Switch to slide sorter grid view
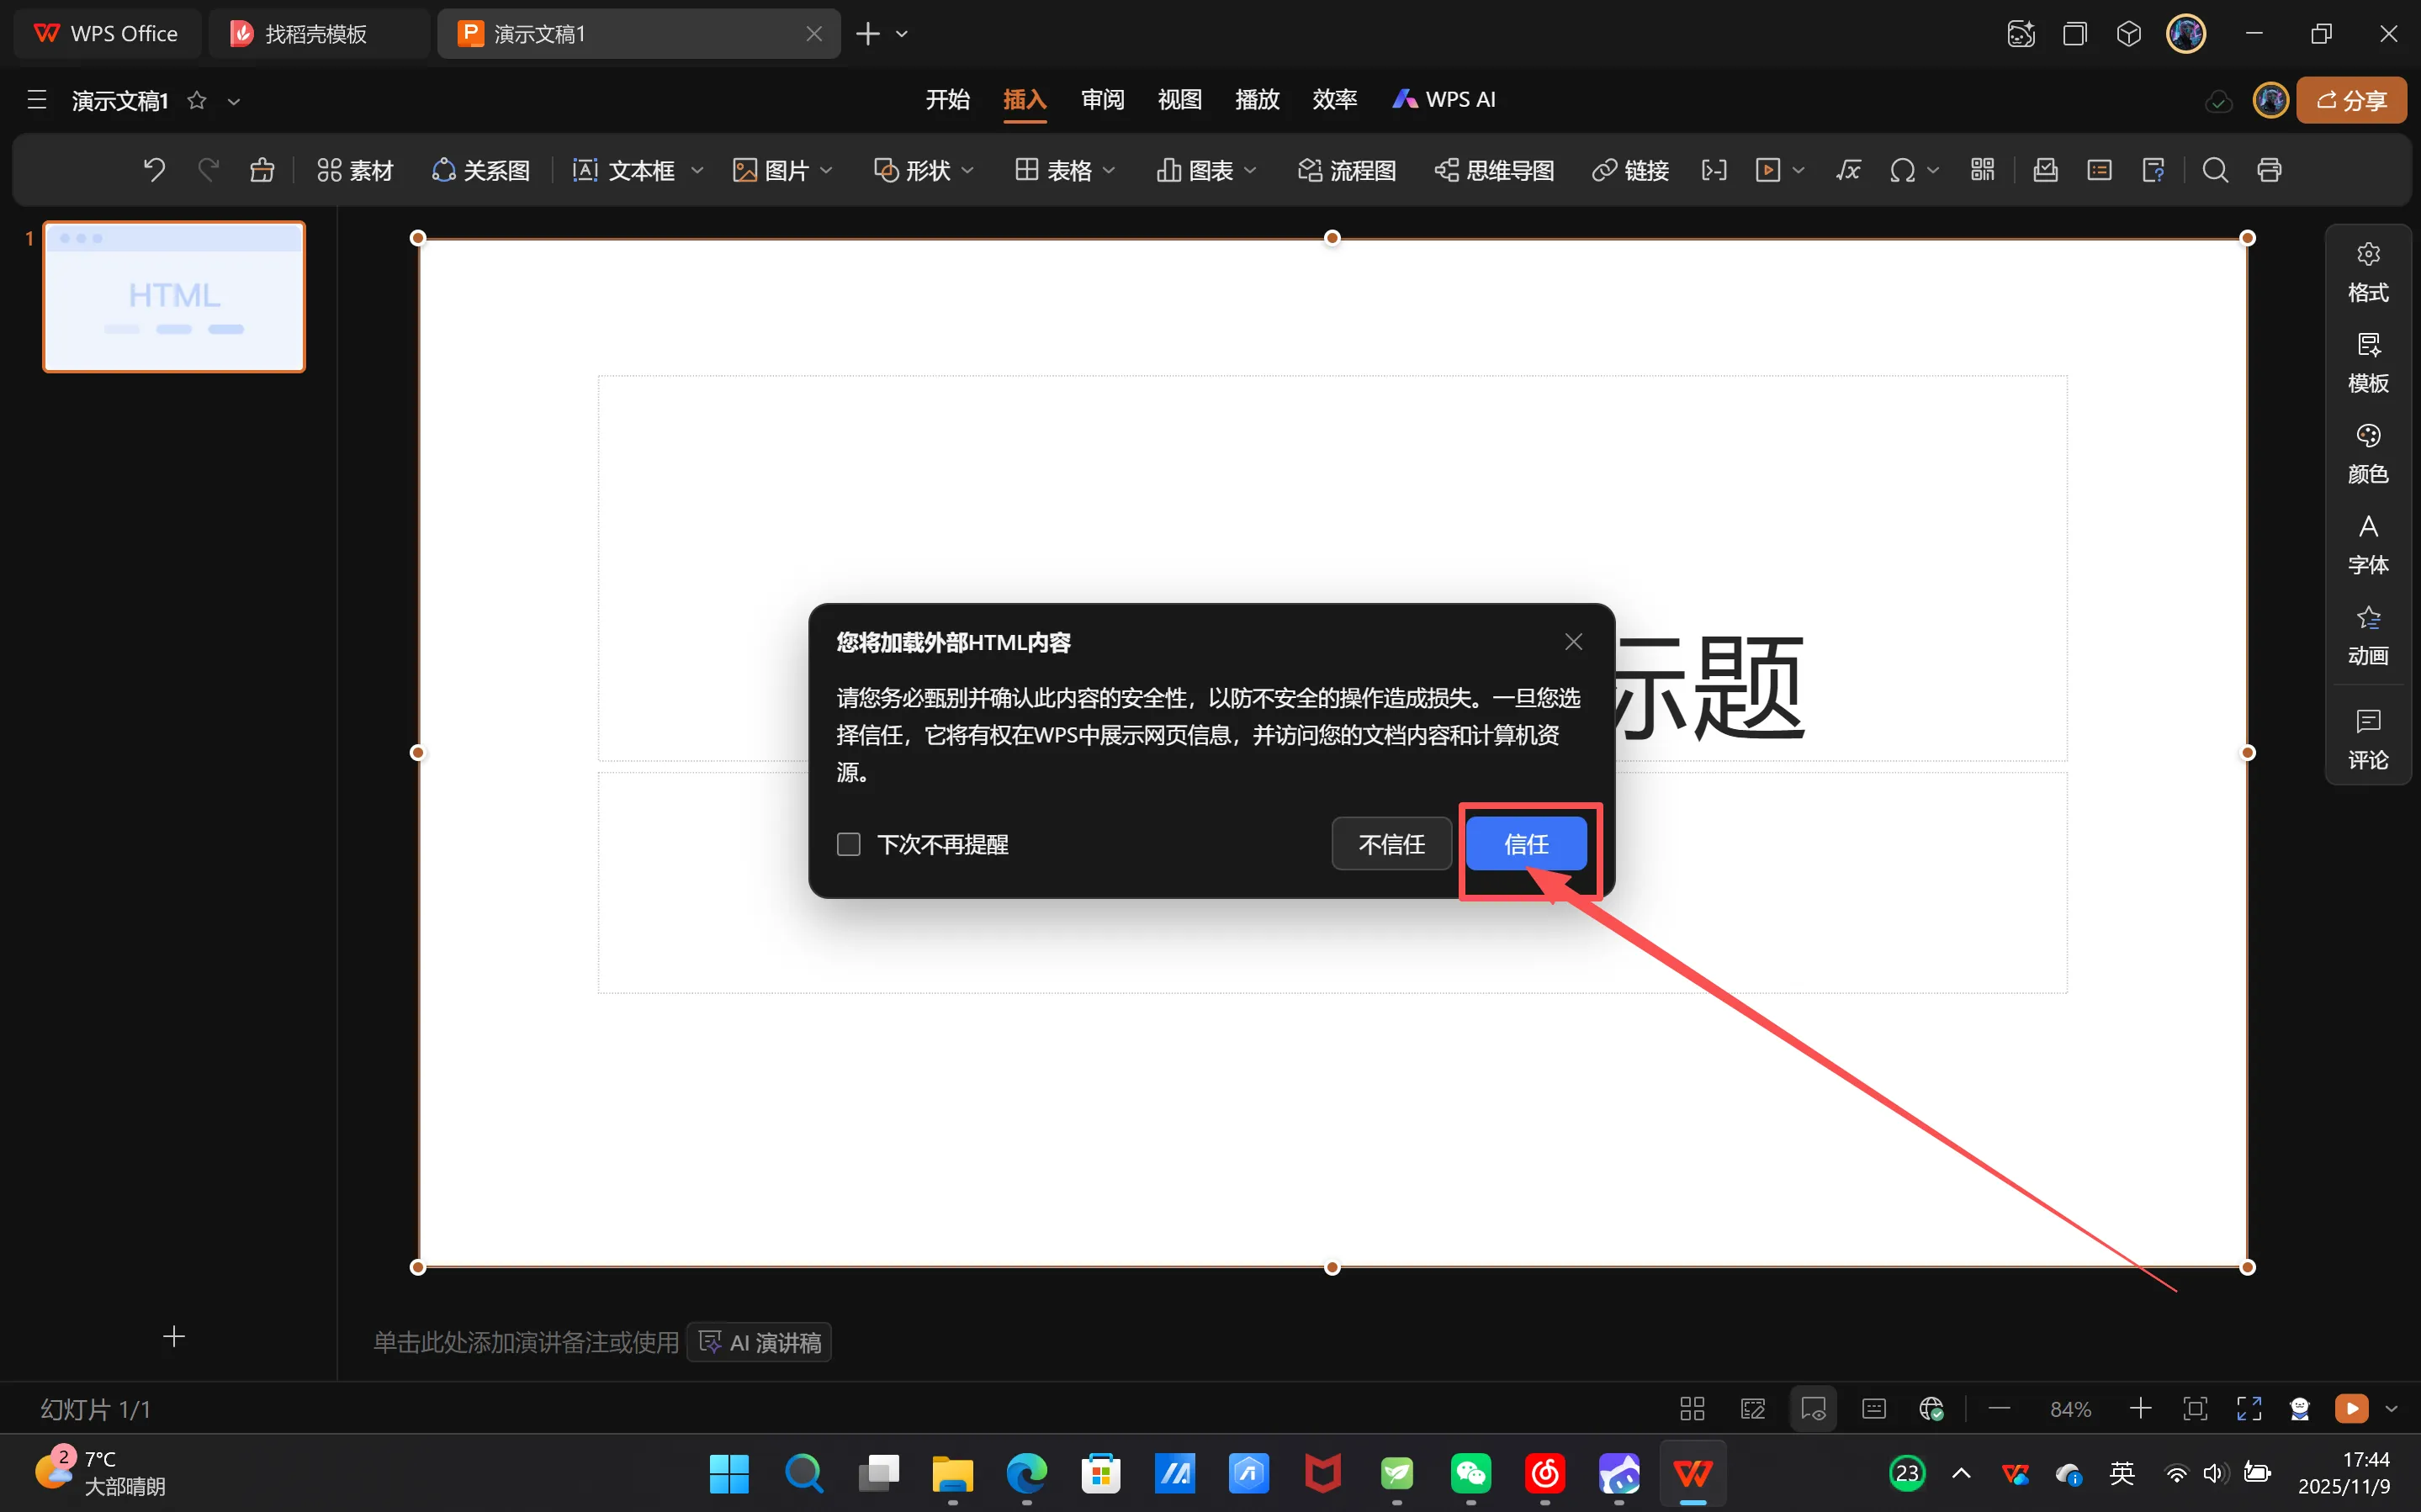 1692,1409
